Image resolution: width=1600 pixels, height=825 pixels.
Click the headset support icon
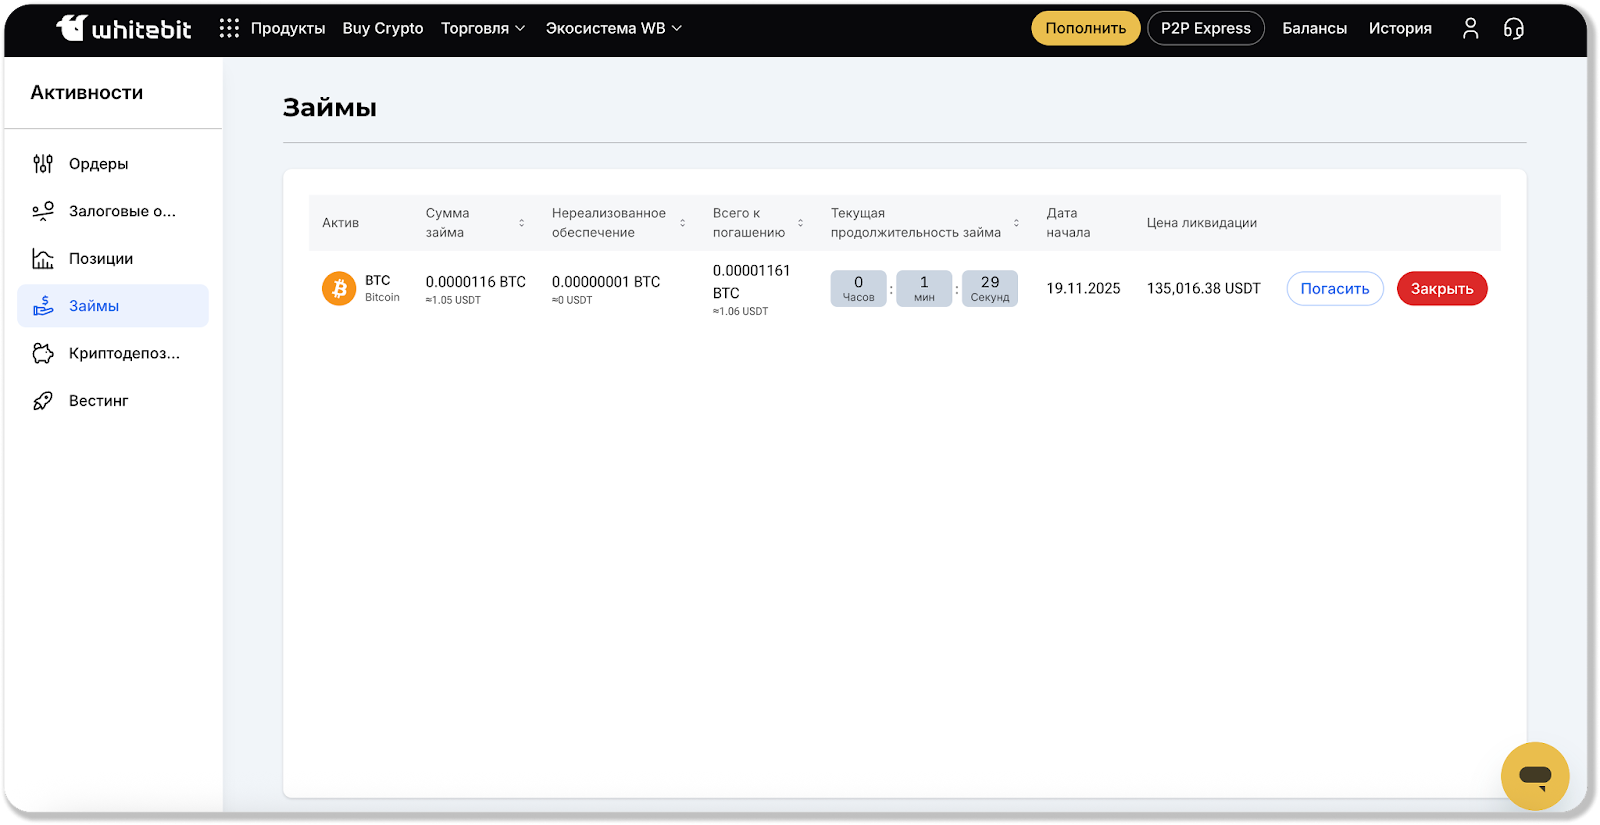tap(1514, 28)
